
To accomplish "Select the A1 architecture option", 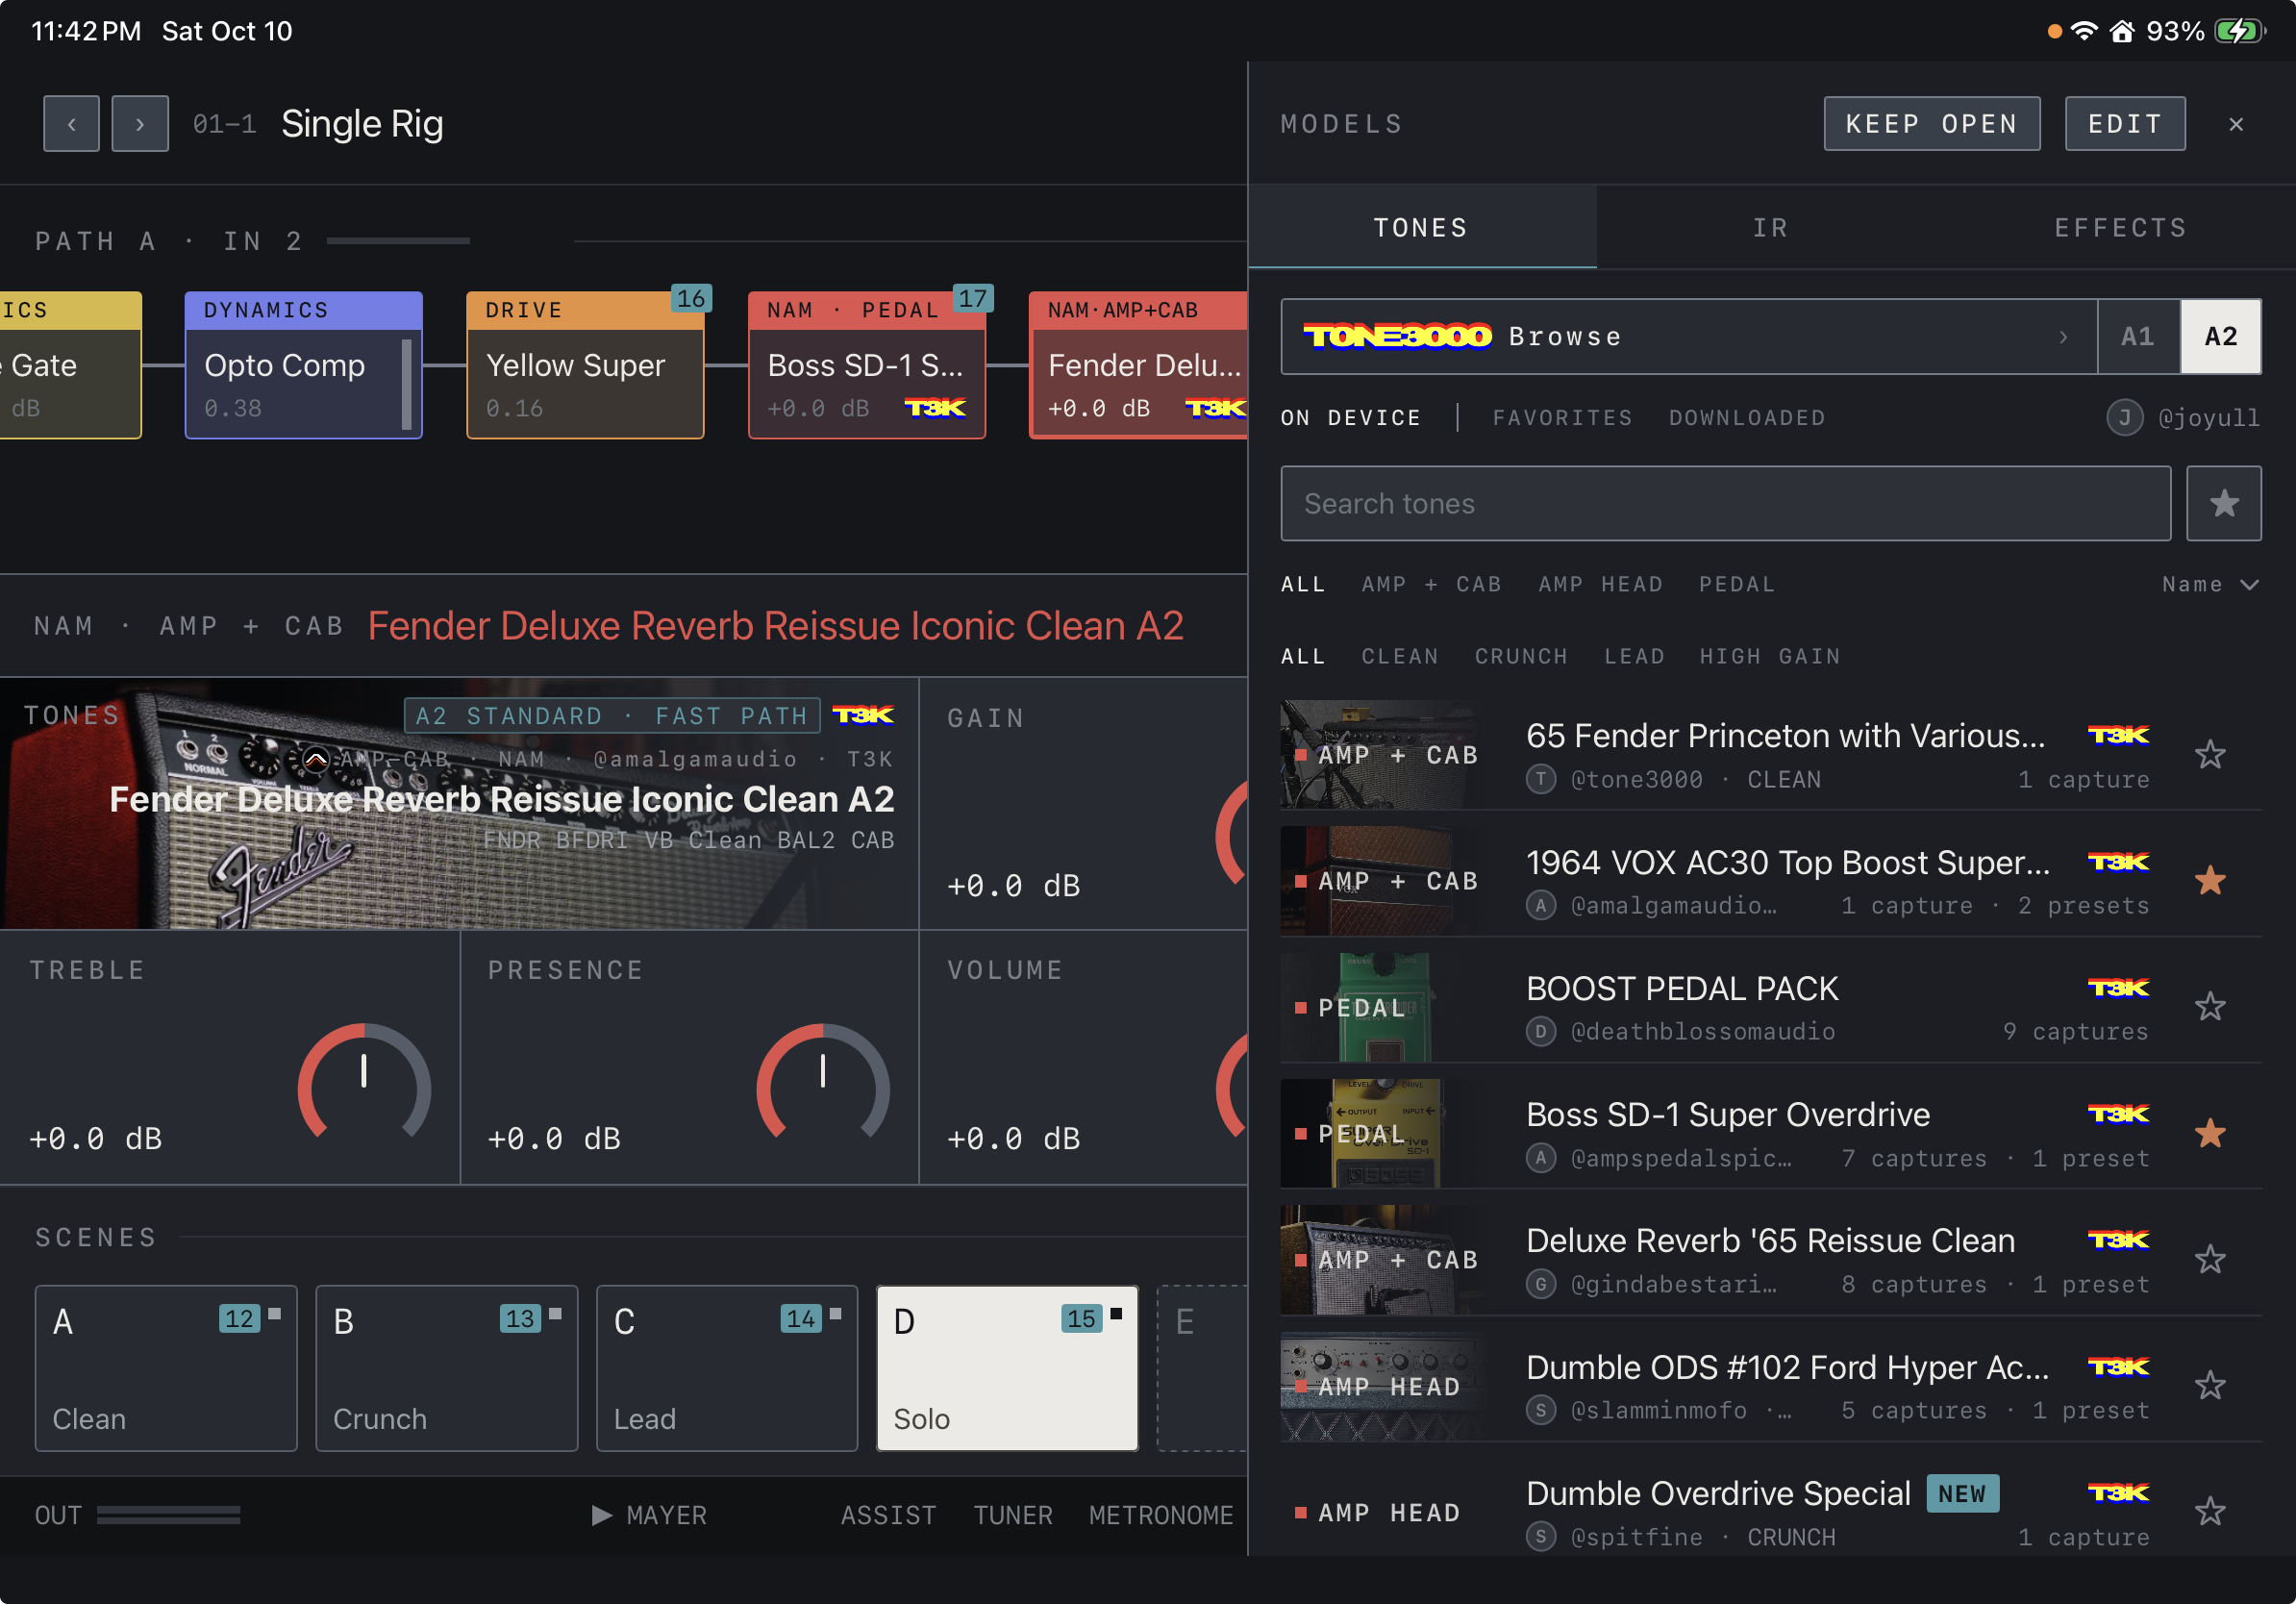I will [x=2138, y=337].
